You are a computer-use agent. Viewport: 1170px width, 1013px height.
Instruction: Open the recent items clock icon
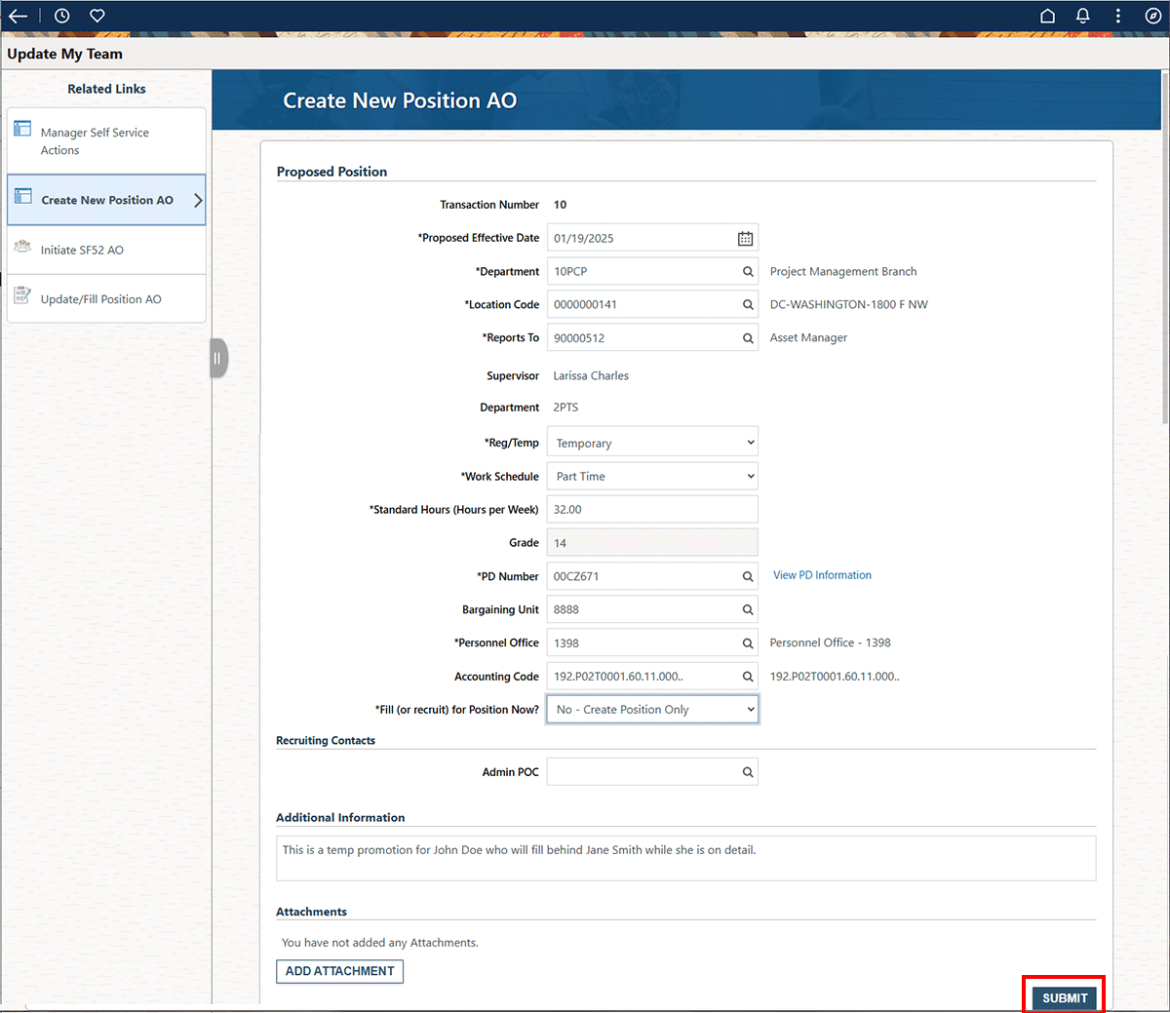pos(61,15)
